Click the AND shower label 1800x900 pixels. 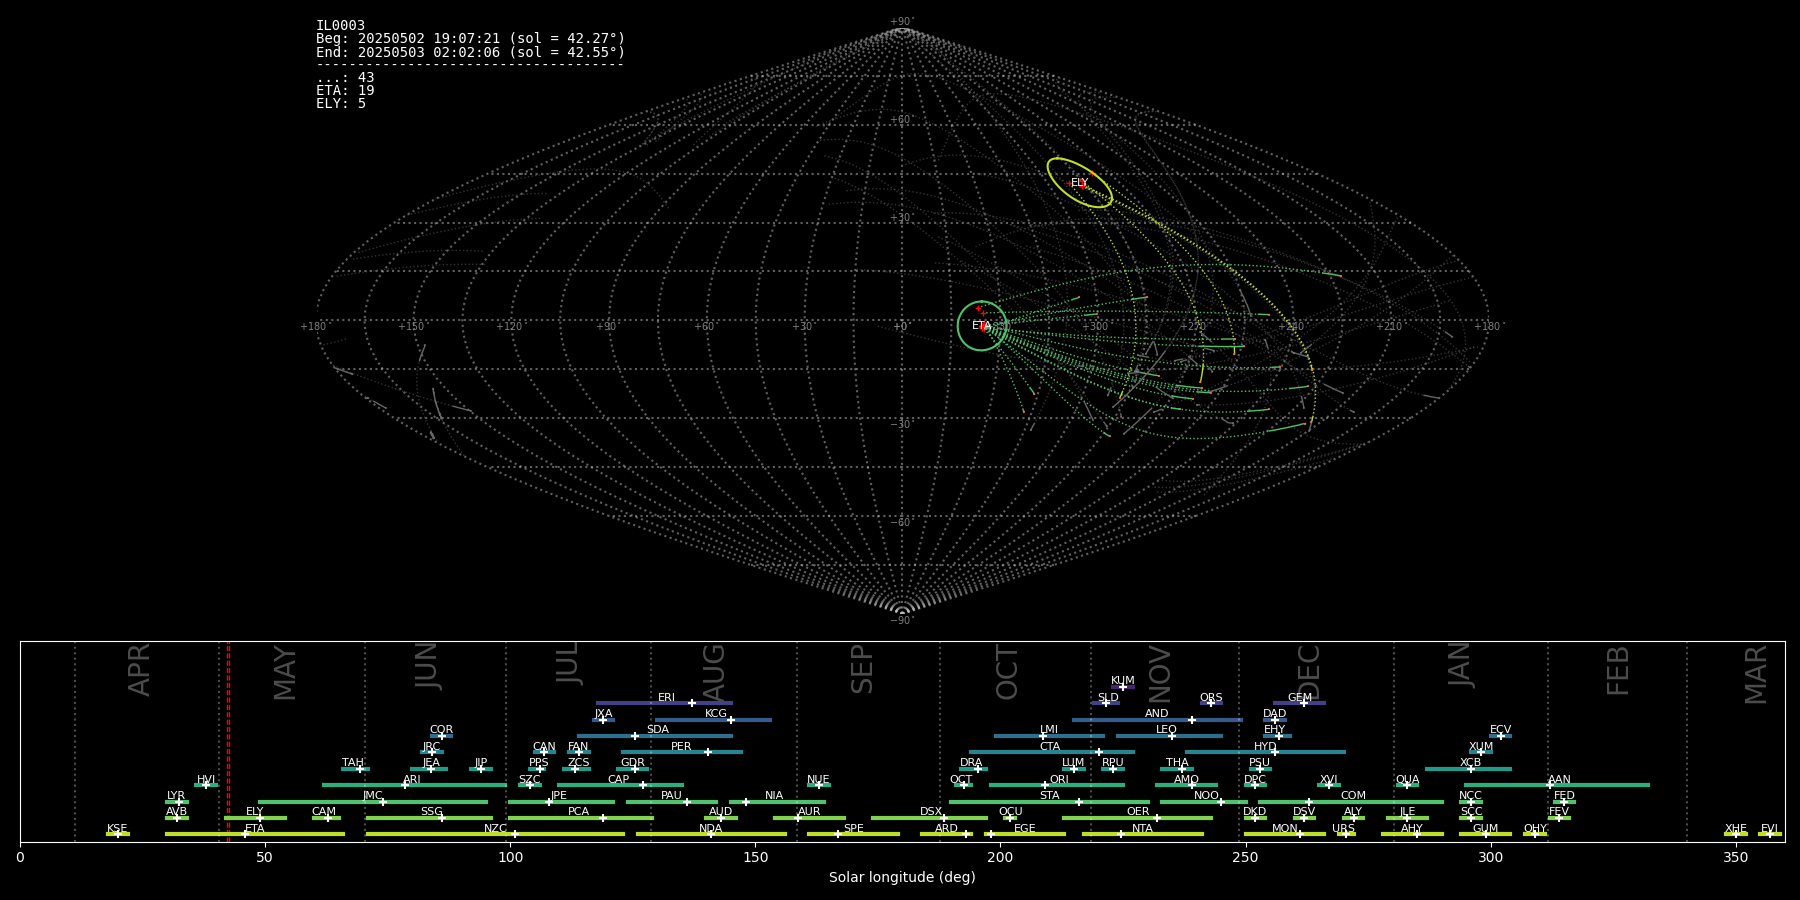click(x=1156, y=714)
